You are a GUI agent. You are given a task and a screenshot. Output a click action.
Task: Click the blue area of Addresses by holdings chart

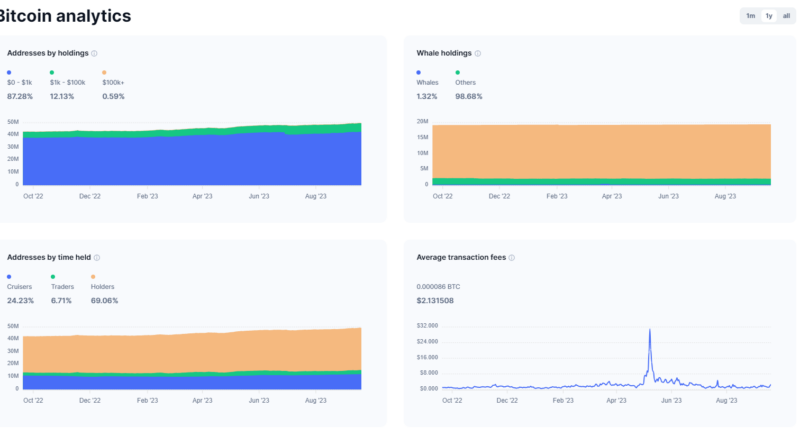[x=190, y=162]
